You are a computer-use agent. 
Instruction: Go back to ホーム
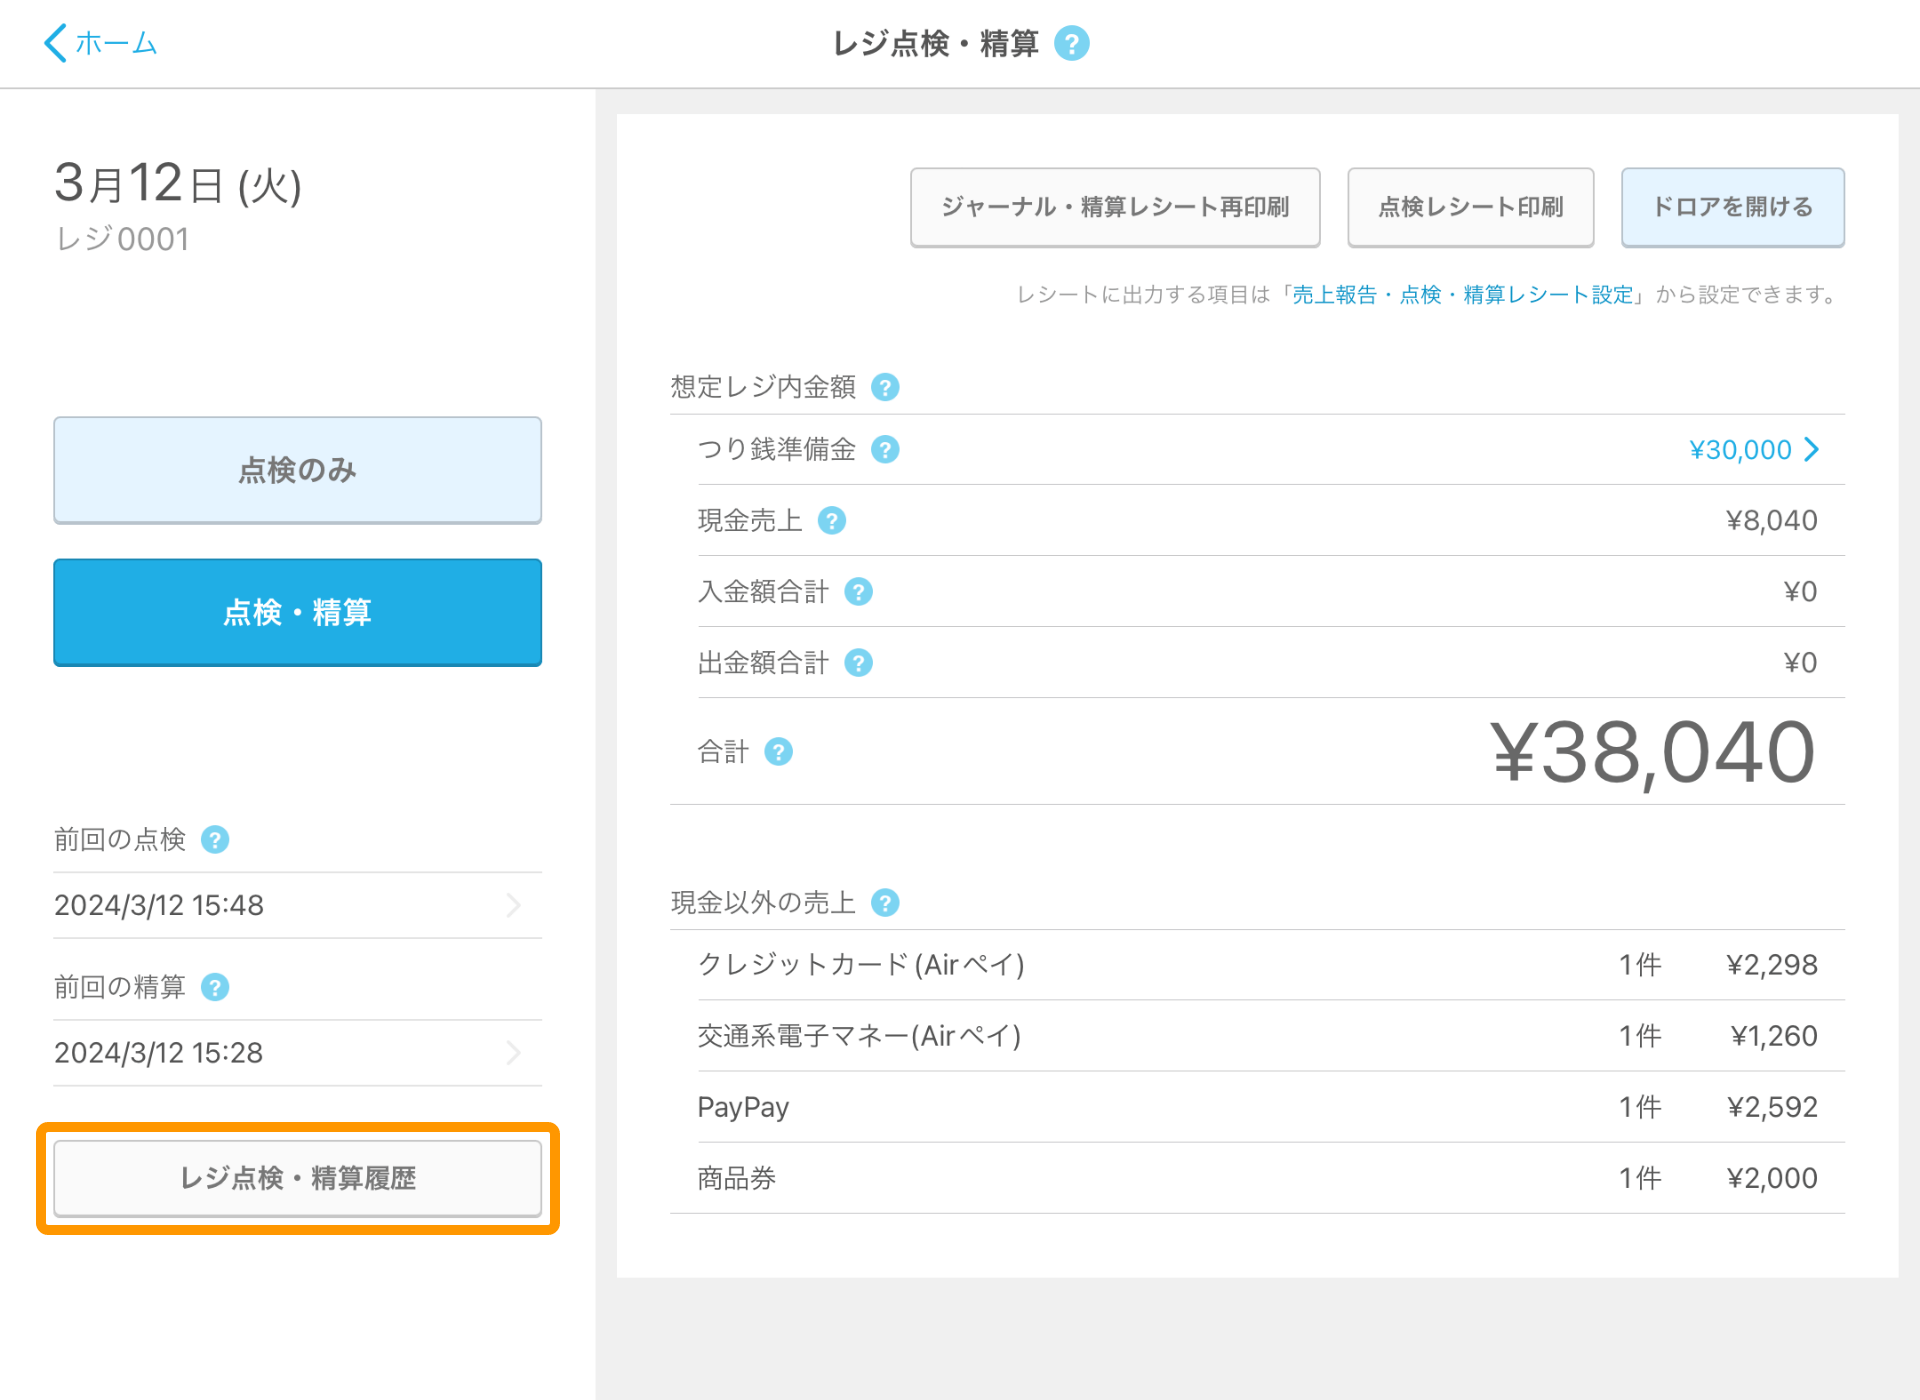click(101, 43)
